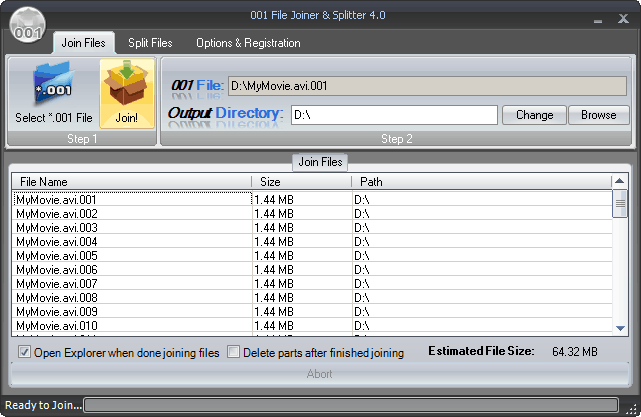Click the join progress bar
Screen dimensions: 641x417
pyautogui.click(x=351, y=405)
